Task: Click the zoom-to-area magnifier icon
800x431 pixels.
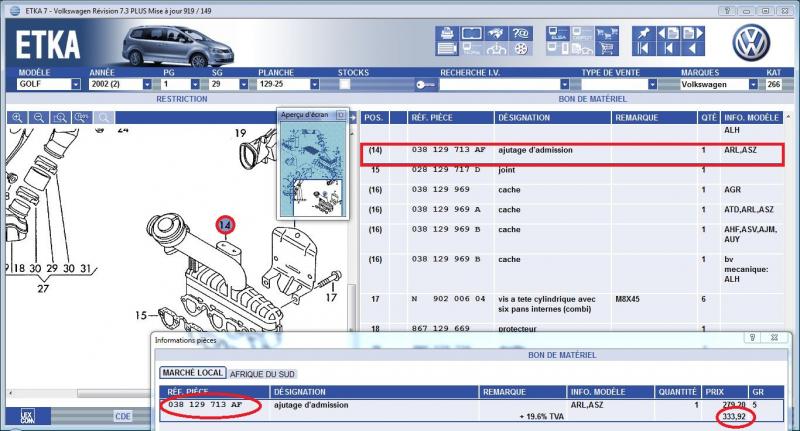Action: [x=60, y=118]
